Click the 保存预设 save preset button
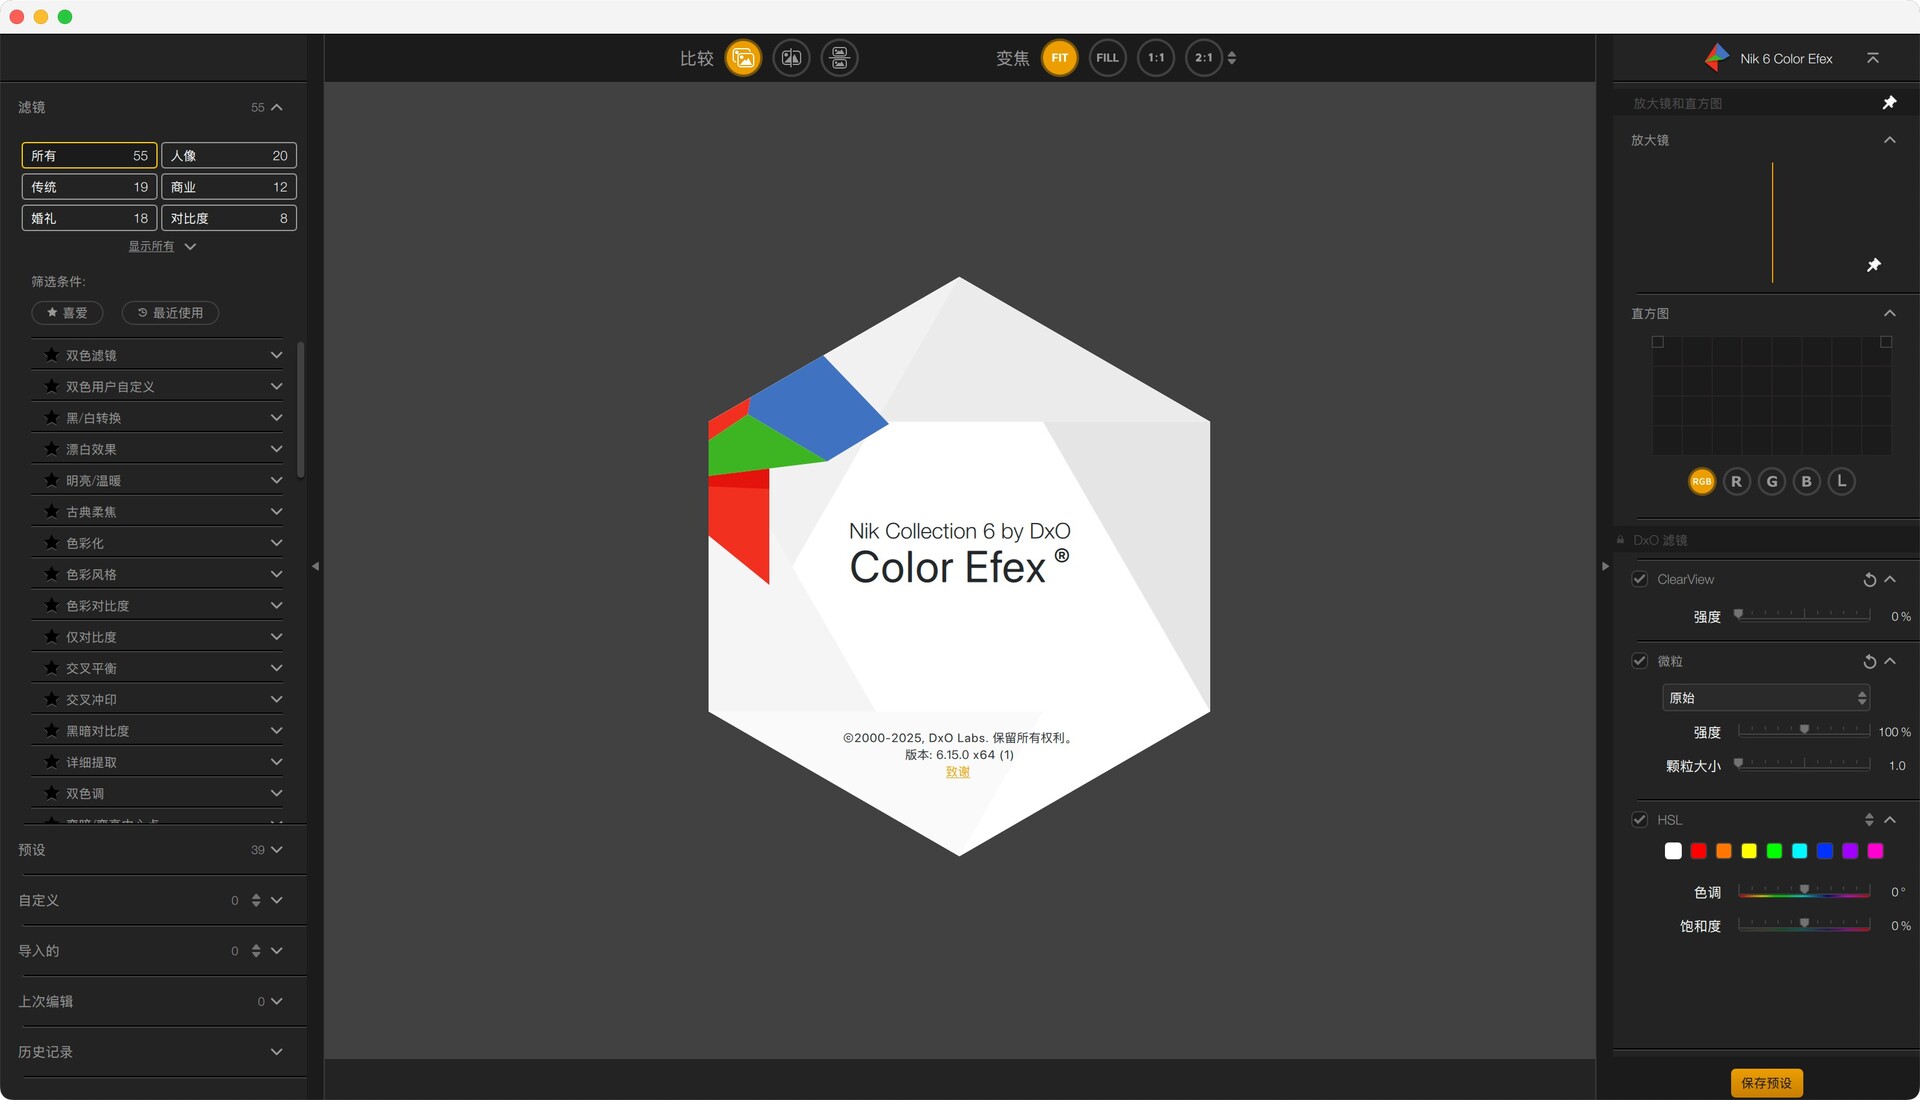1920x1100 pixels. coord(1767,1083)
